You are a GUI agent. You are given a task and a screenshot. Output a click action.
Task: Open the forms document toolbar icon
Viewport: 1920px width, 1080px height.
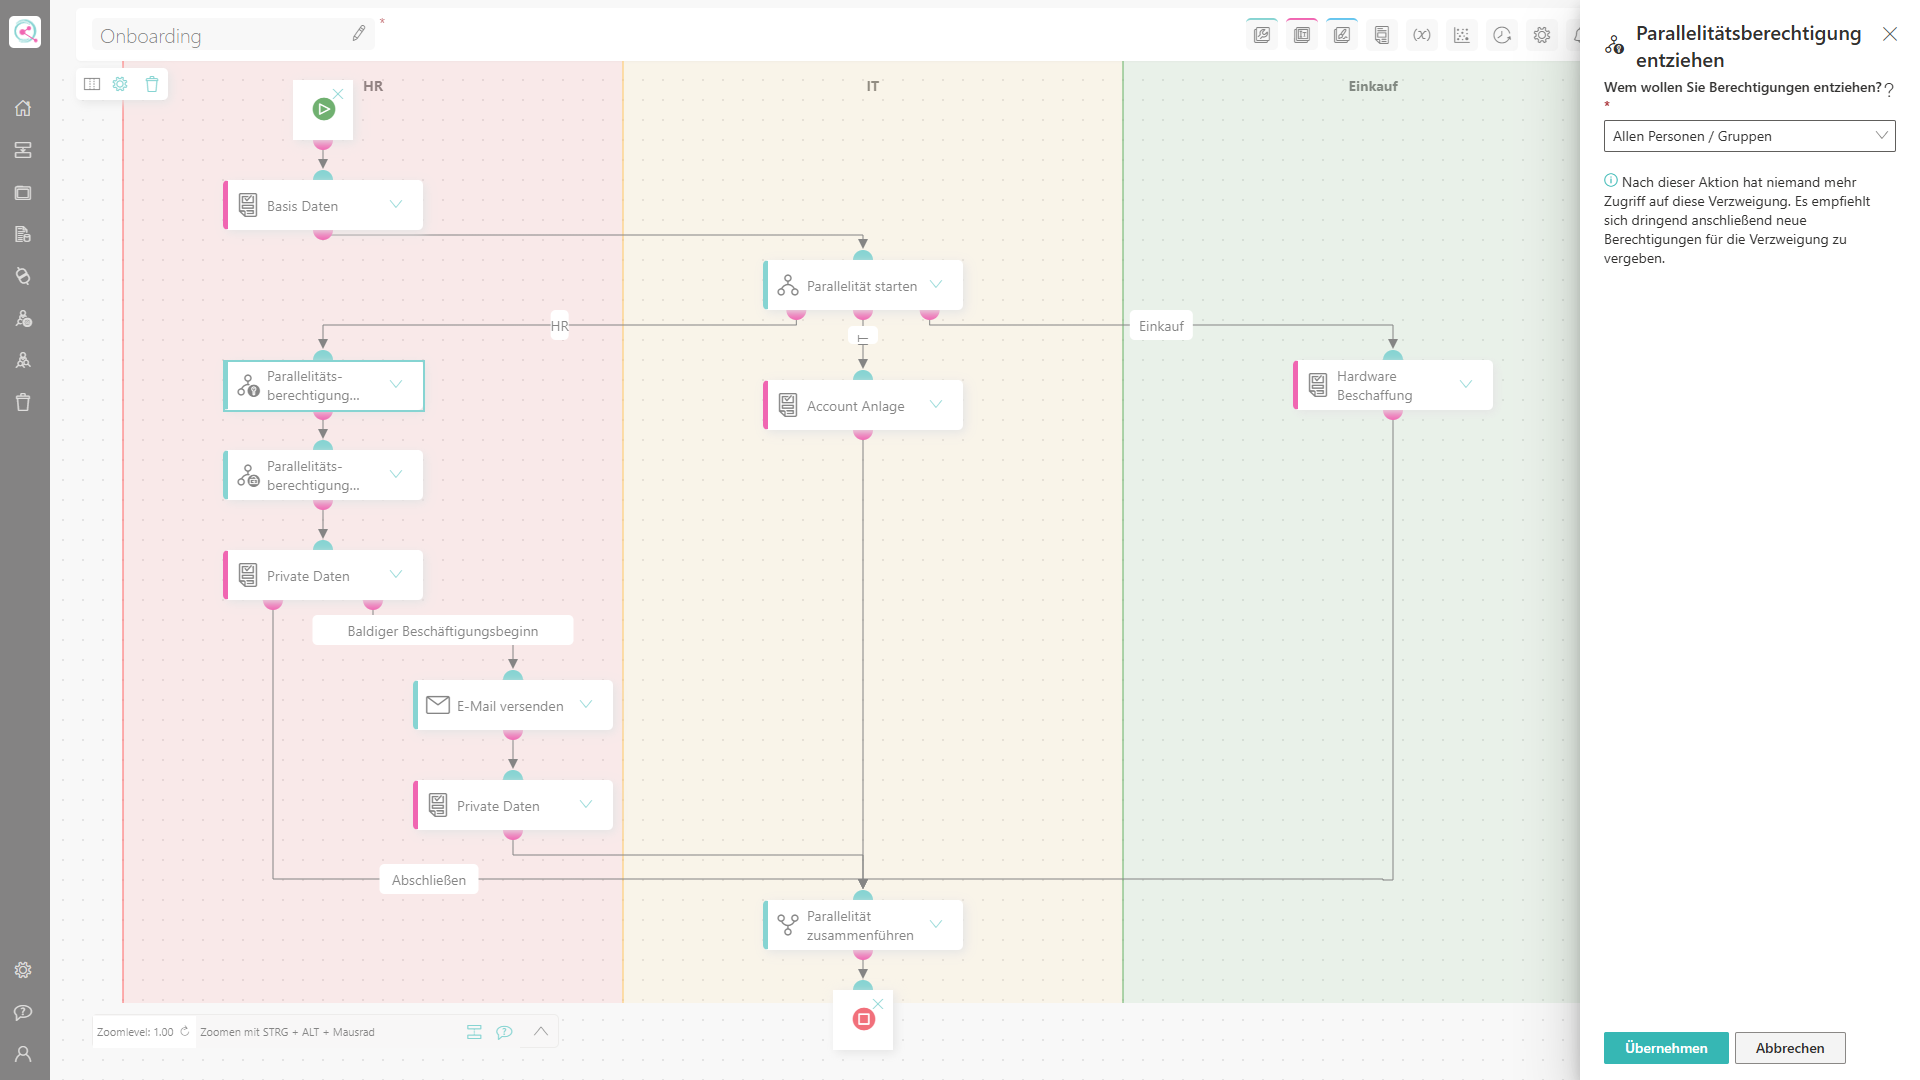(x=1381, y=35)
